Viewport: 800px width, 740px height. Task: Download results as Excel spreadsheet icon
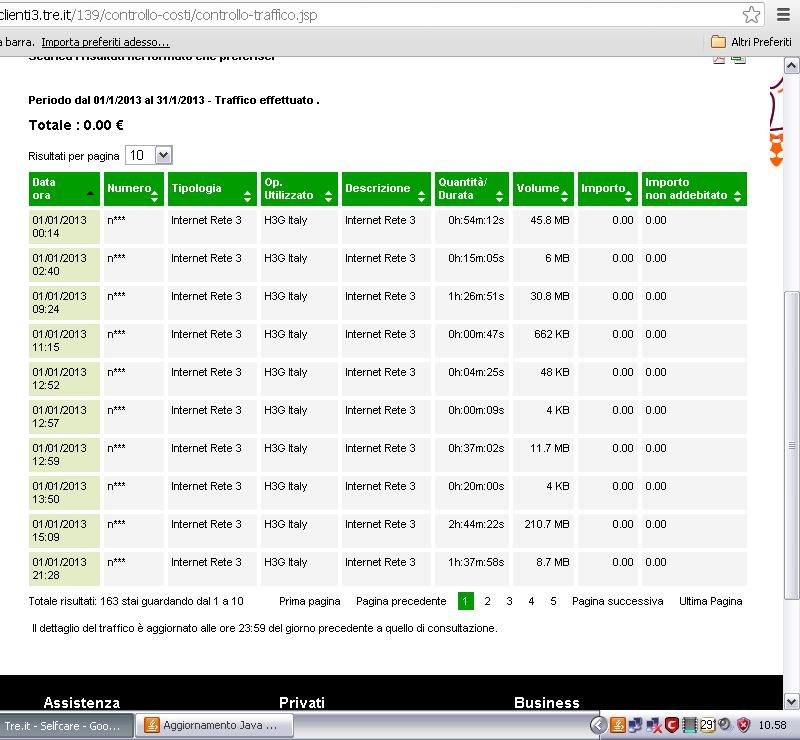738,60
